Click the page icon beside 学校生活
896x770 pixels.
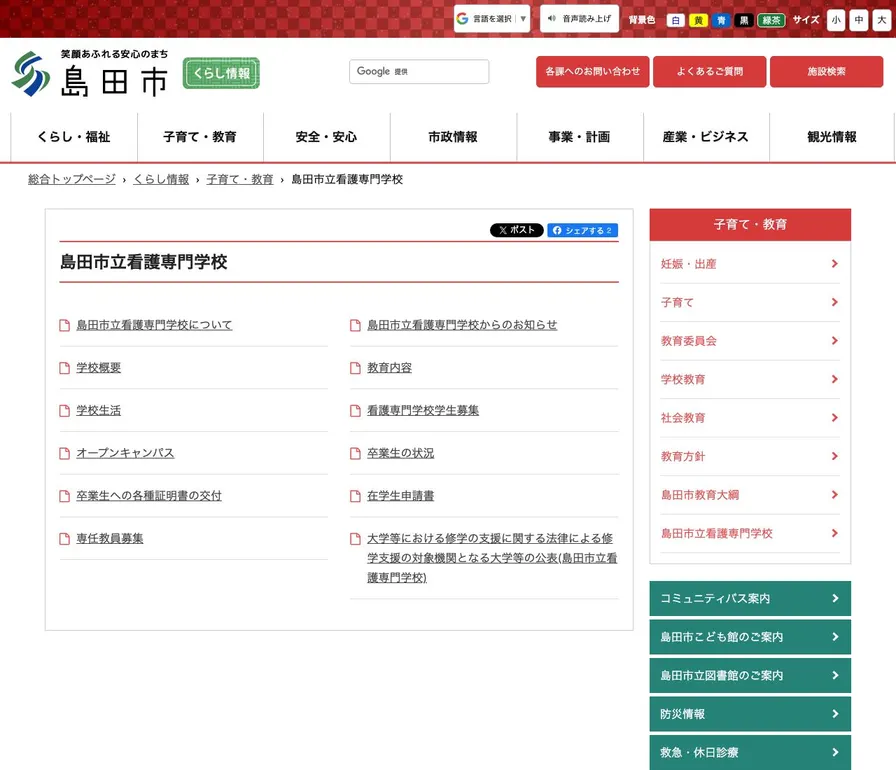click(65, 411)
